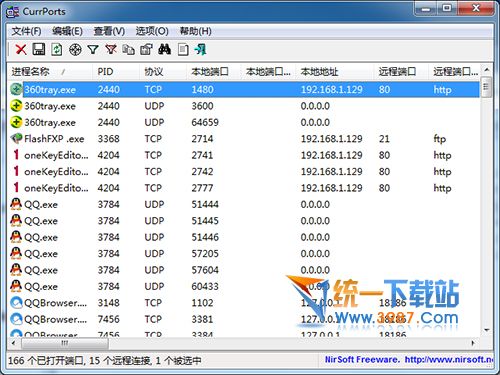500x375 pixels.
Task: Click the horizontal scrollbar thumb
Action: [x=65, y=343]
